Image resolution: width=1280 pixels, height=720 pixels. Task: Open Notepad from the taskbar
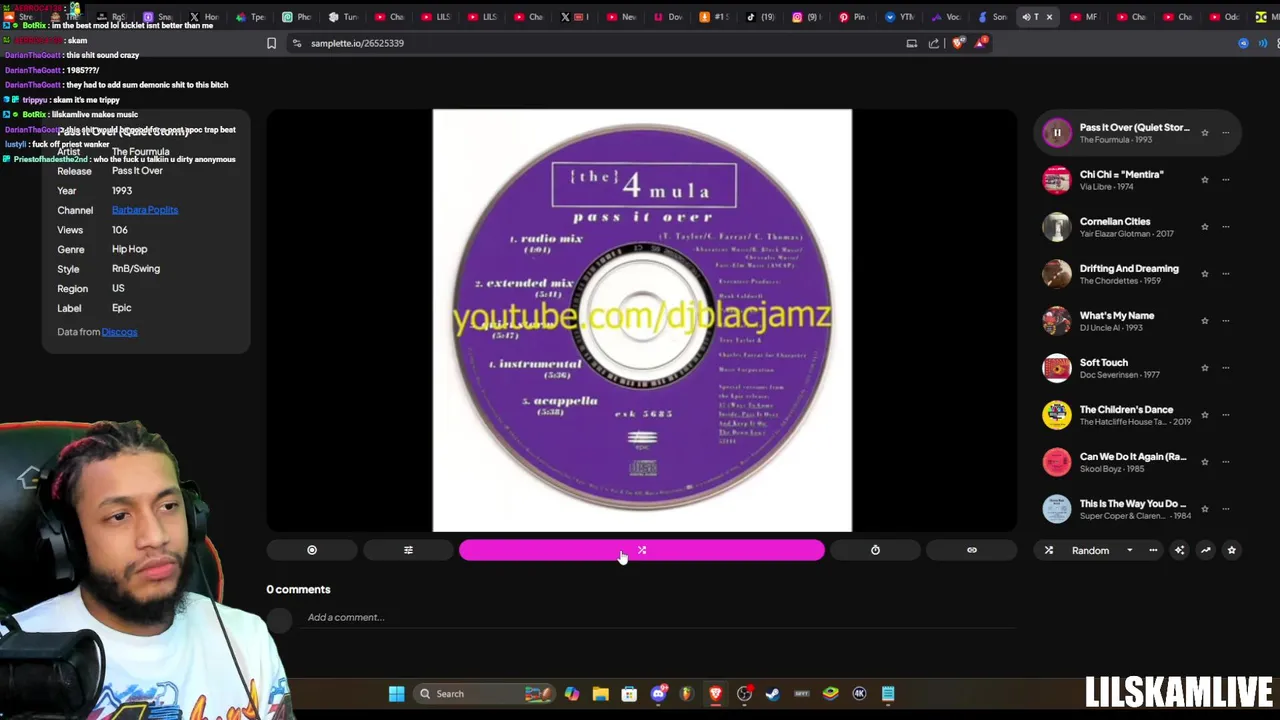coord(888,694)
